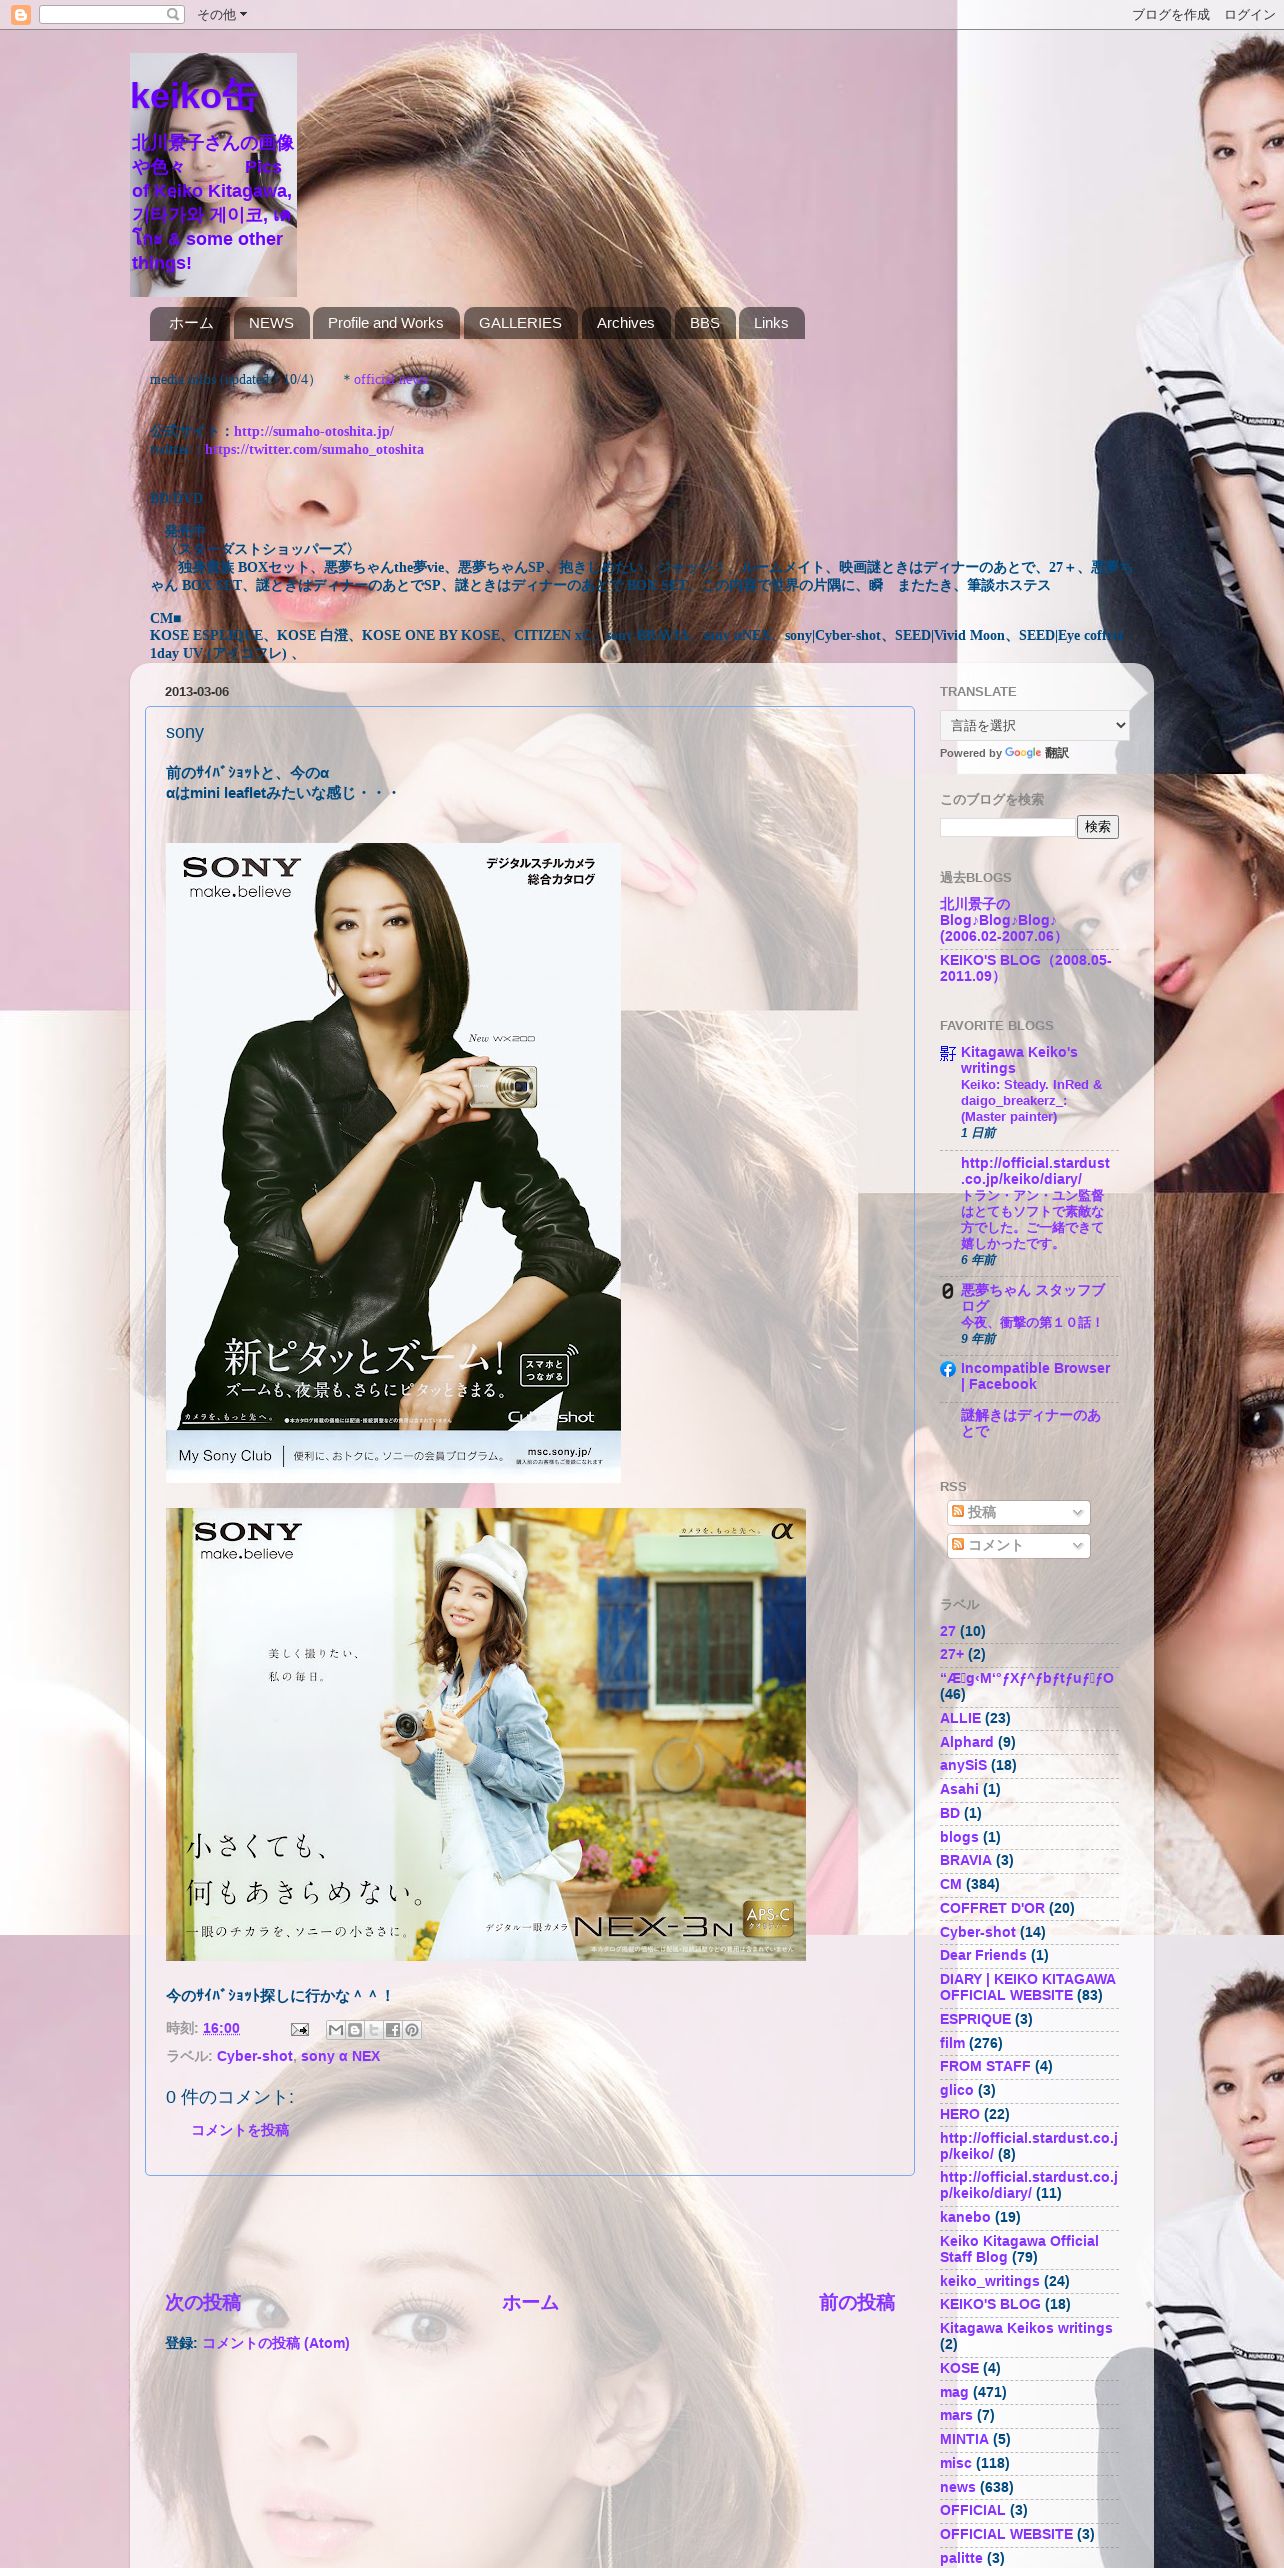This screenshot has width=1284, height=2568.
Task: Open the ホーム tab
Action: tap(190, 323)
